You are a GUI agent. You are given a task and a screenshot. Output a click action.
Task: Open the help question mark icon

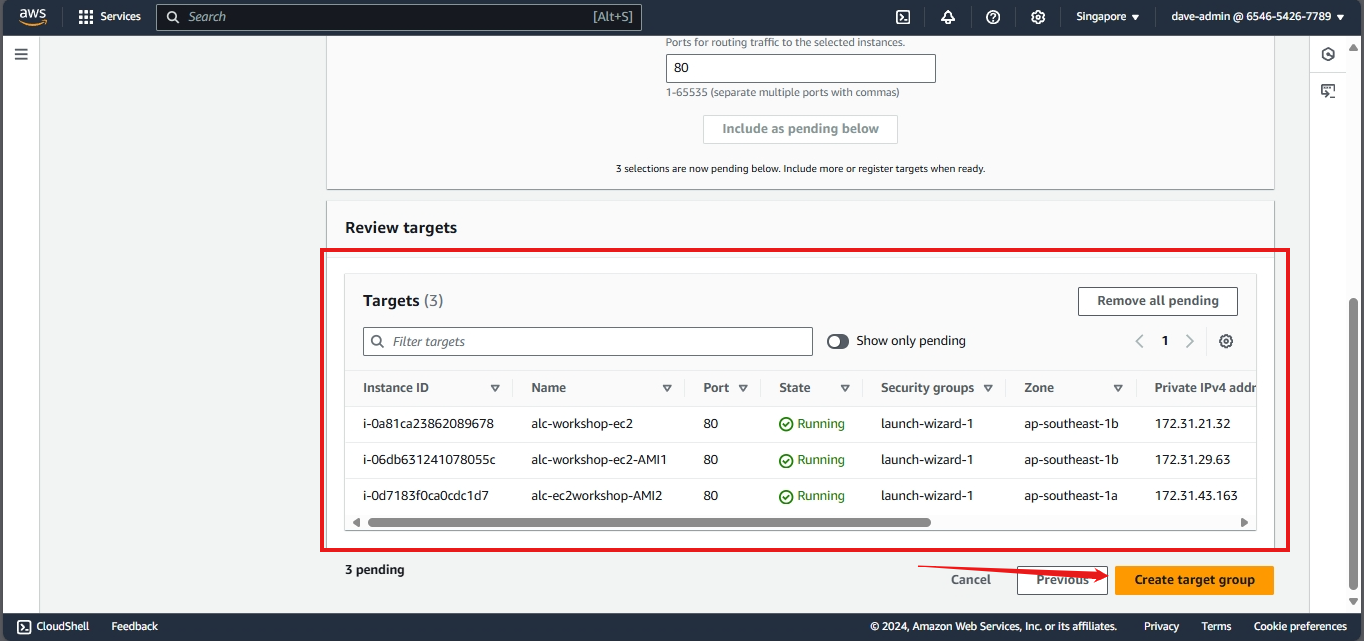tap(993, 17)
